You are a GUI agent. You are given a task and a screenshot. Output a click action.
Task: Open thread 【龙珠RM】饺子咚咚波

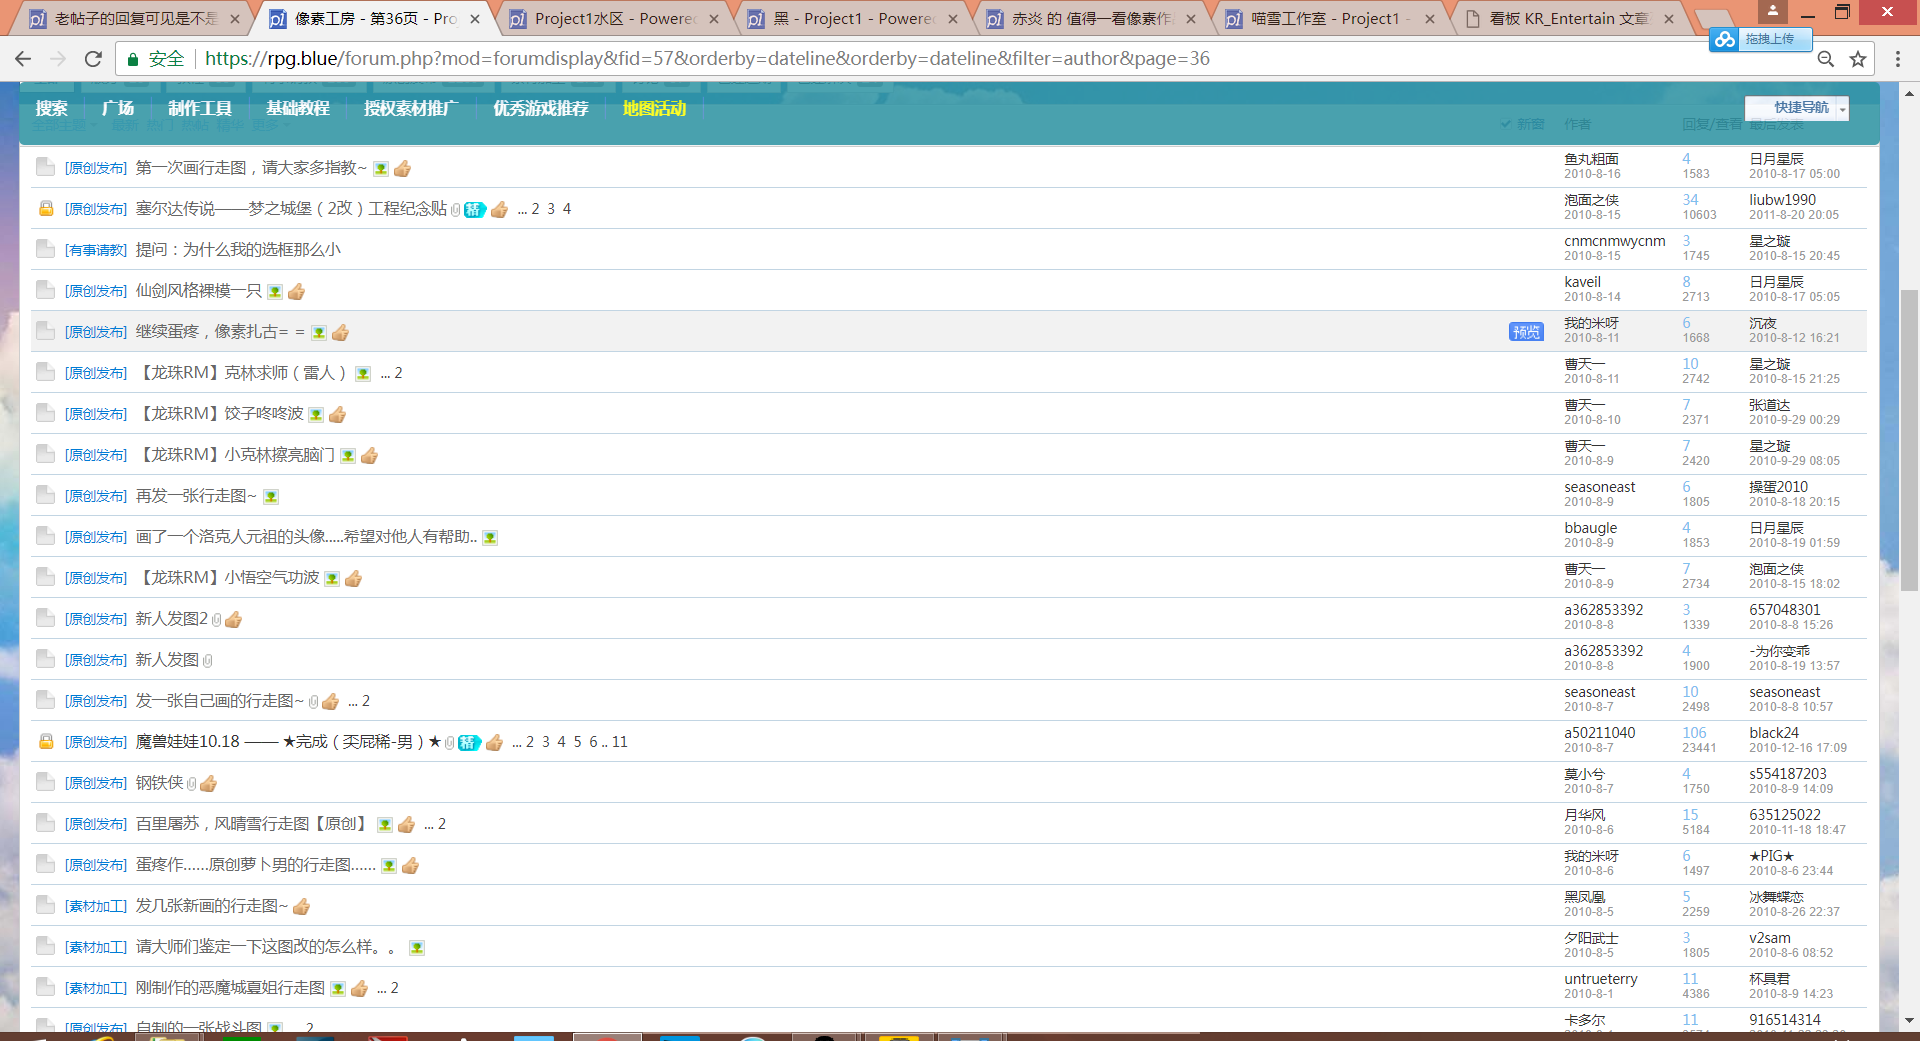[220, 414]
